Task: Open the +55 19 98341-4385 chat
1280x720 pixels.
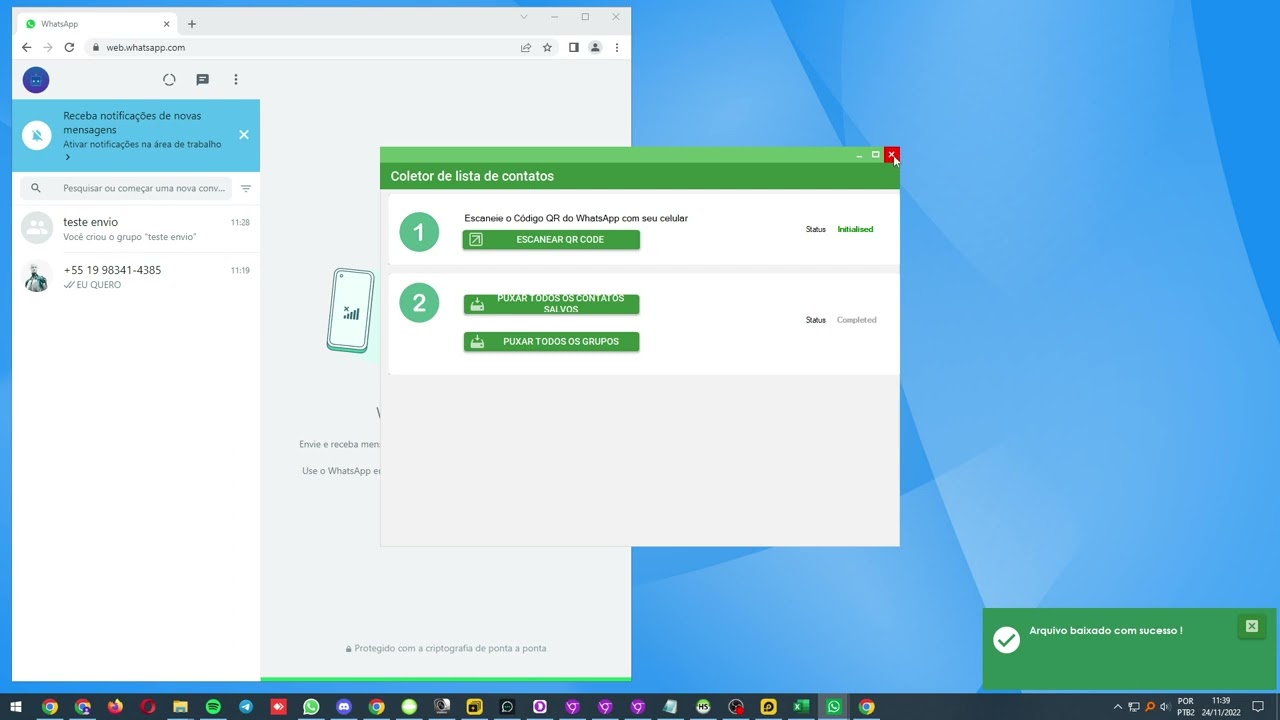Action: 136,277
